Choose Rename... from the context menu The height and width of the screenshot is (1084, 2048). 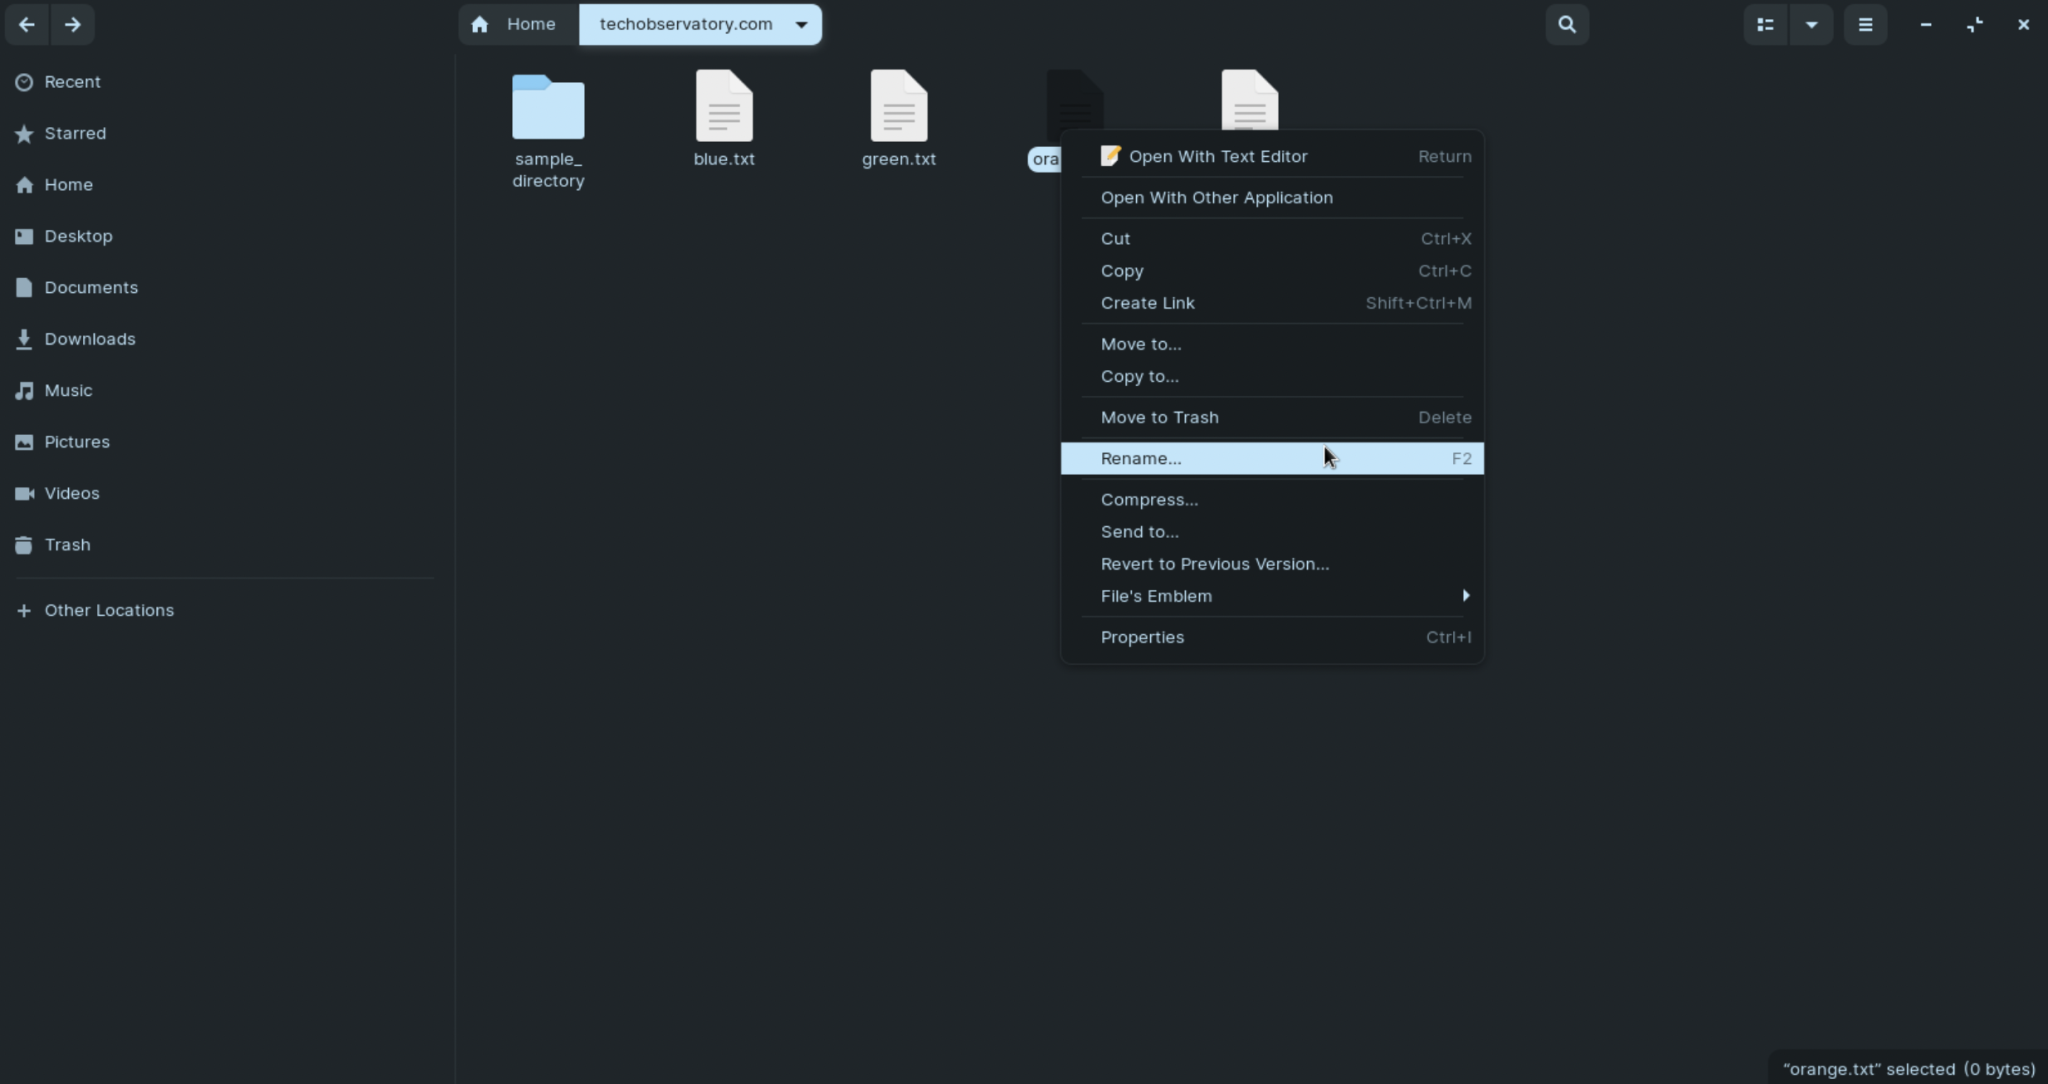pyautogui.click(x=1141, y=458)
